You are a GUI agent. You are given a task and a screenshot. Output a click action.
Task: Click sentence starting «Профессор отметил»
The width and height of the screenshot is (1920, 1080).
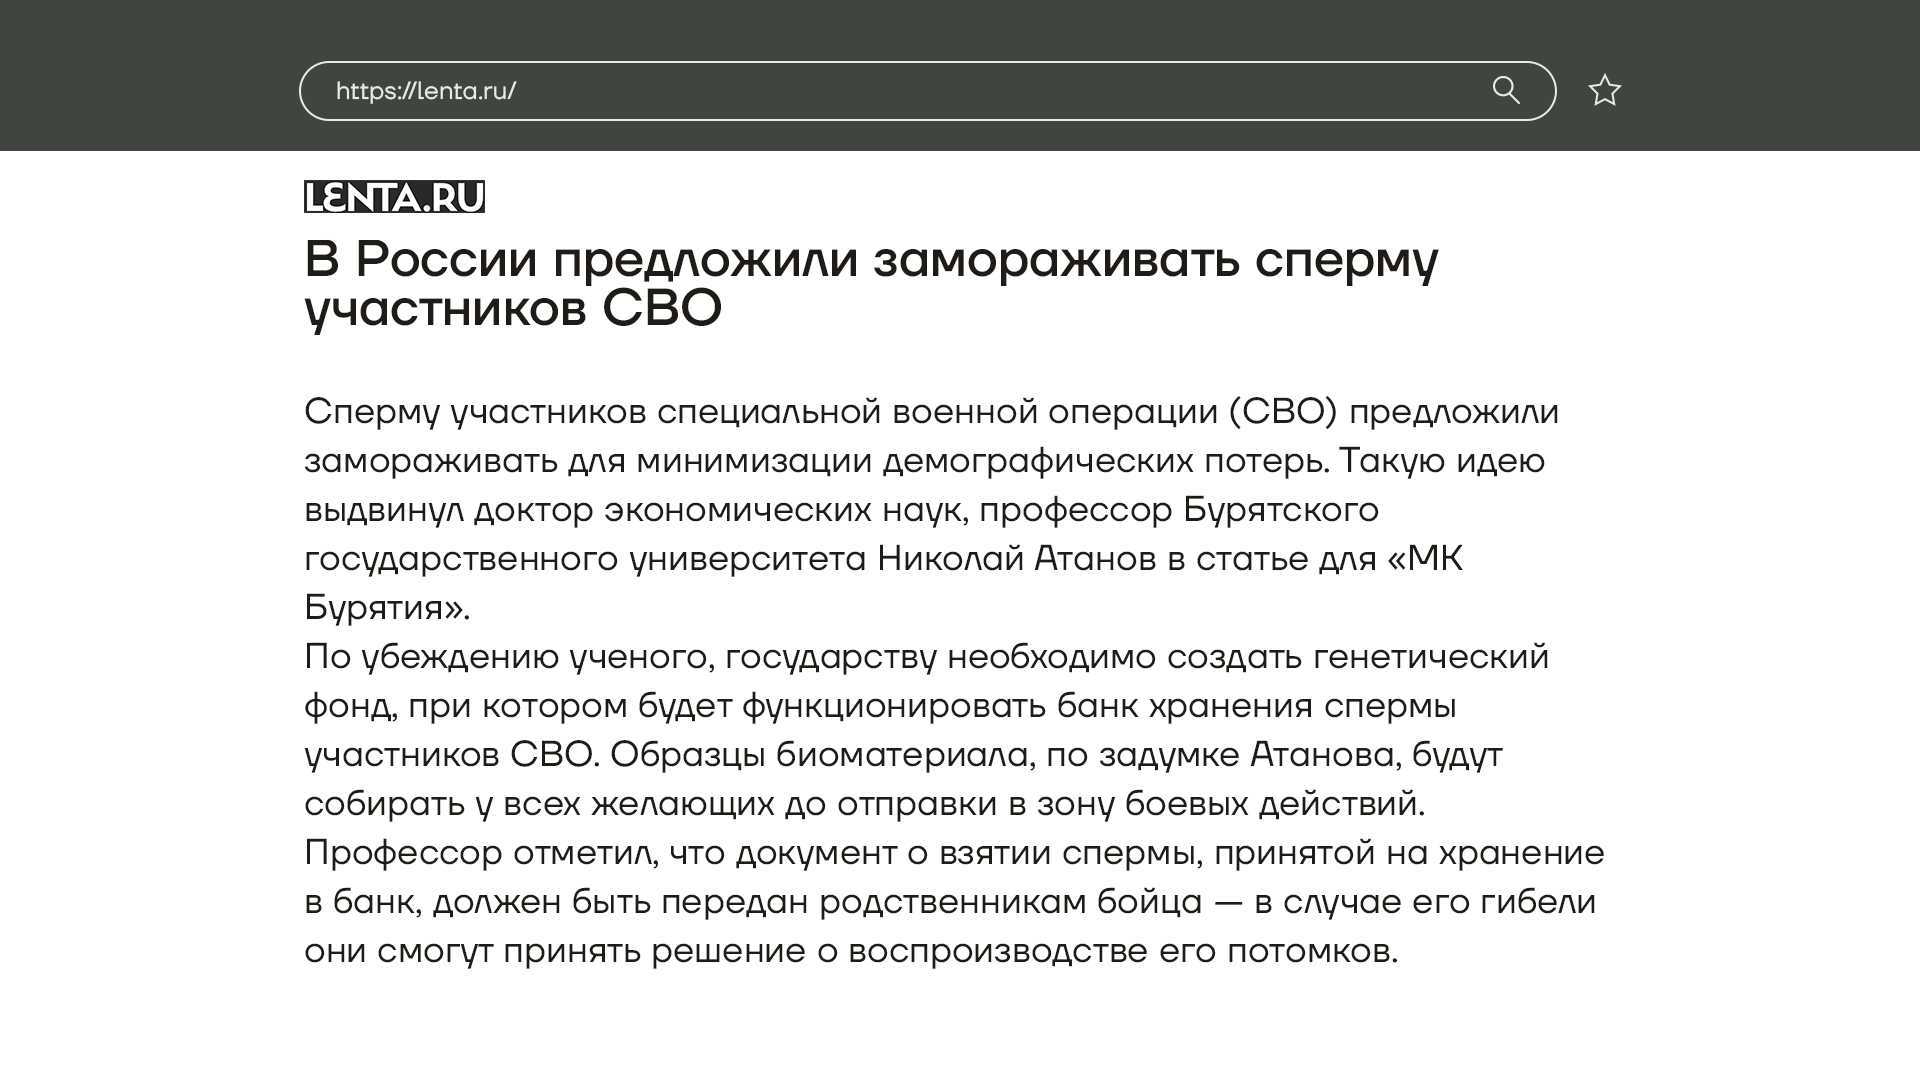tap(480, 853)
